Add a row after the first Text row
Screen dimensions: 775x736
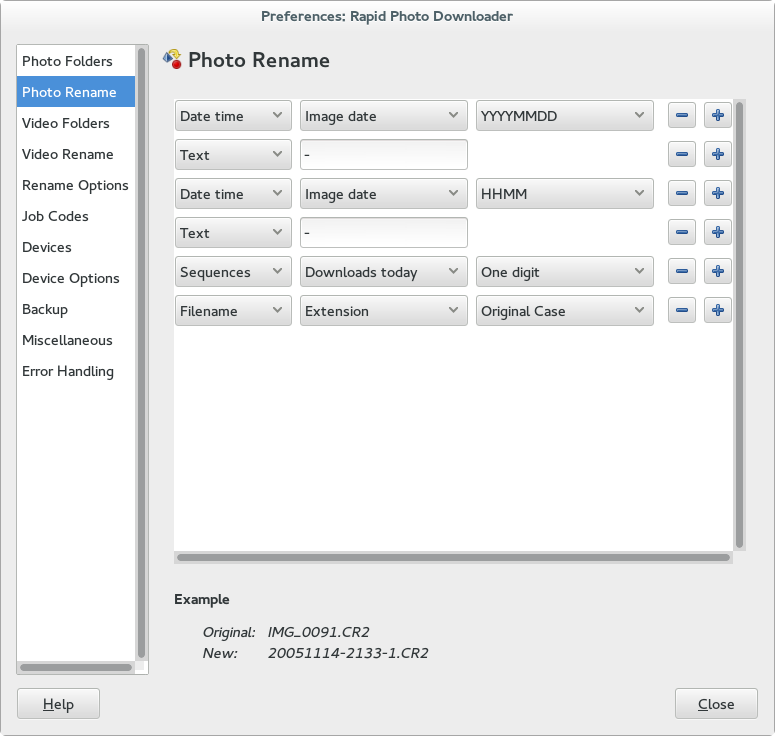tap(718, 154)
